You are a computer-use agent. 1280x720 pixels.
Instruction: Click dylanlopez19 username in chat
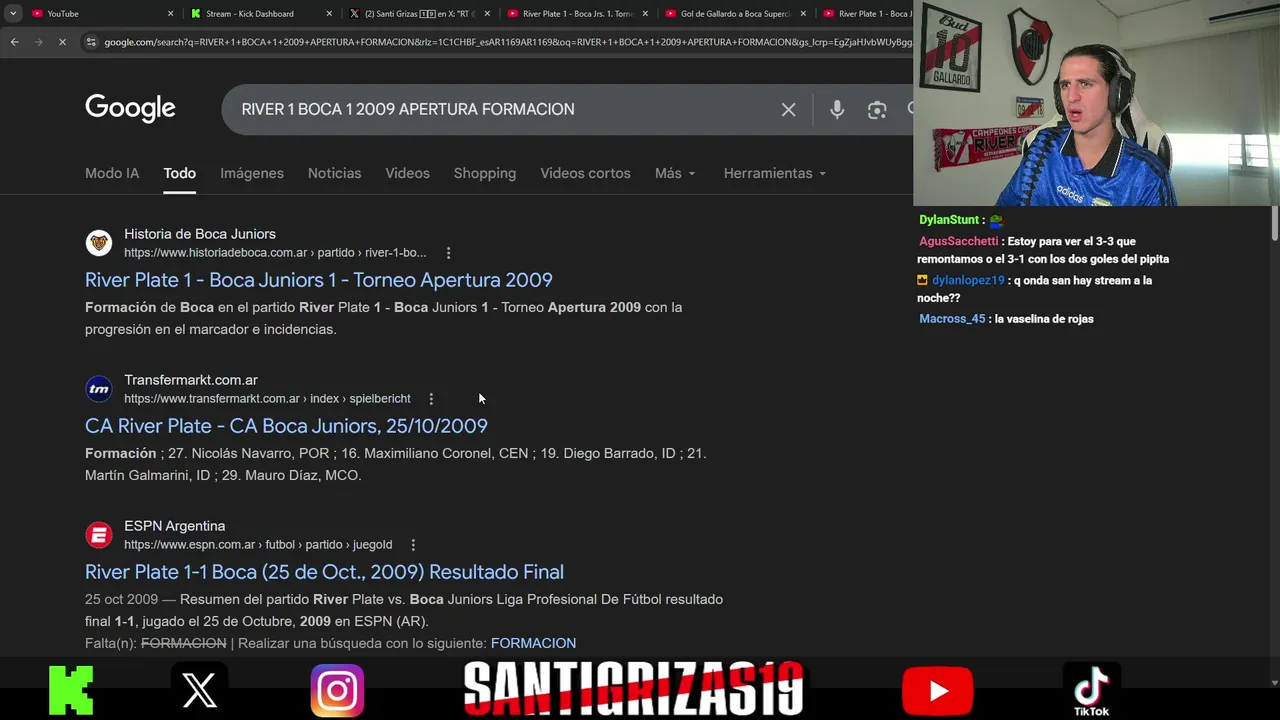point(968,280)
